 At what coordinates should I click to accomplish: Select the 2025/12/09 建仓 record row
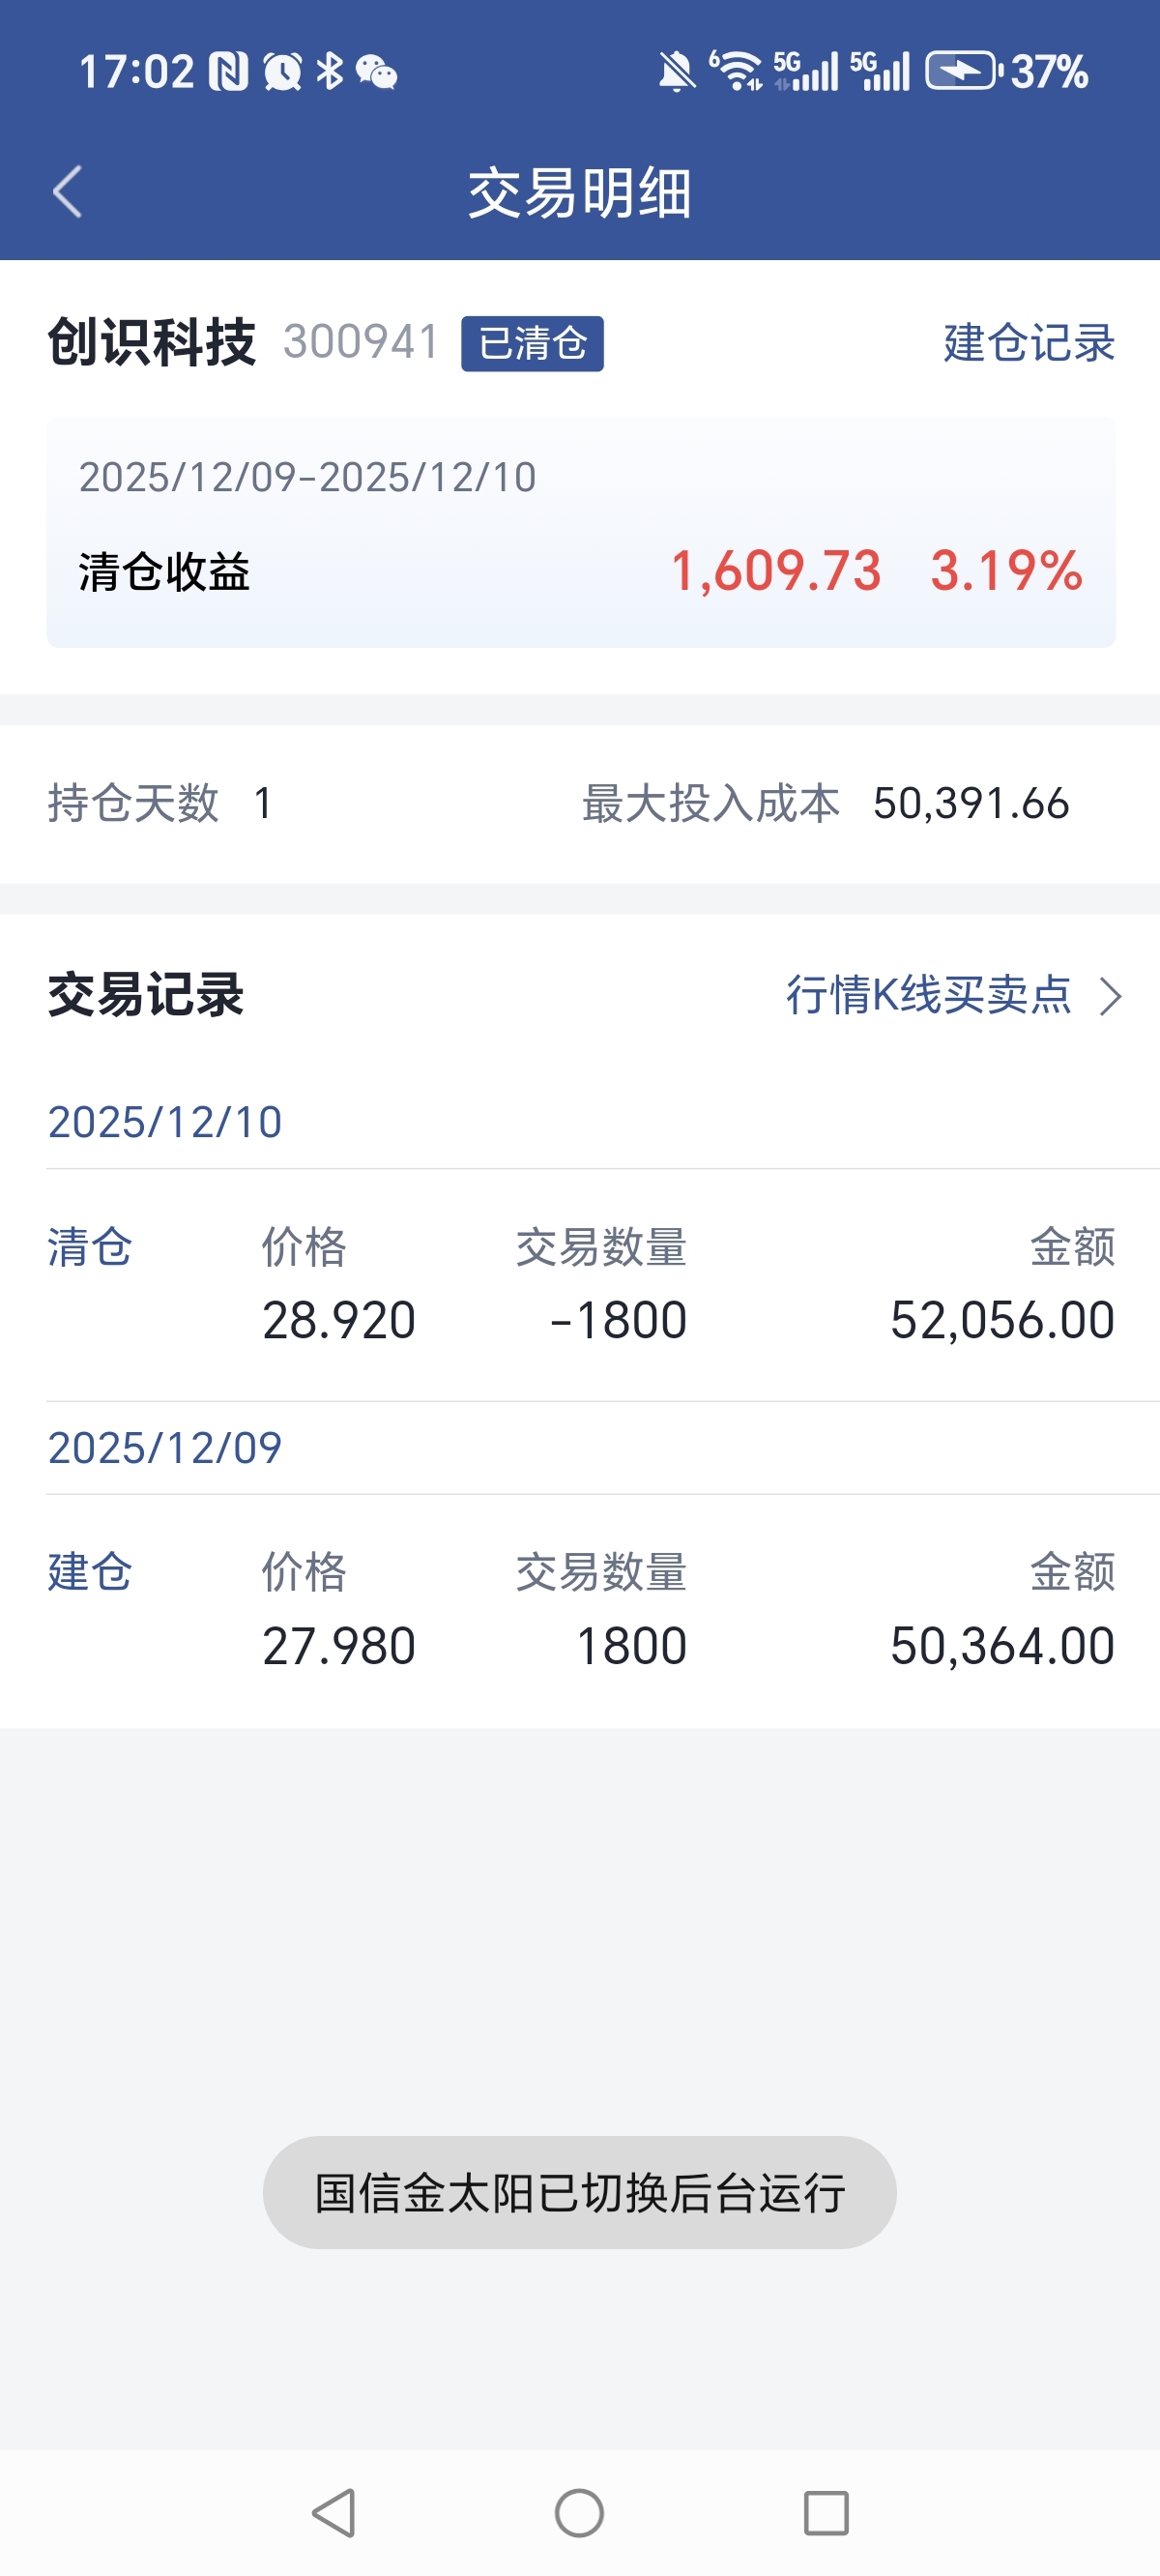click(x=580, y=1610)
